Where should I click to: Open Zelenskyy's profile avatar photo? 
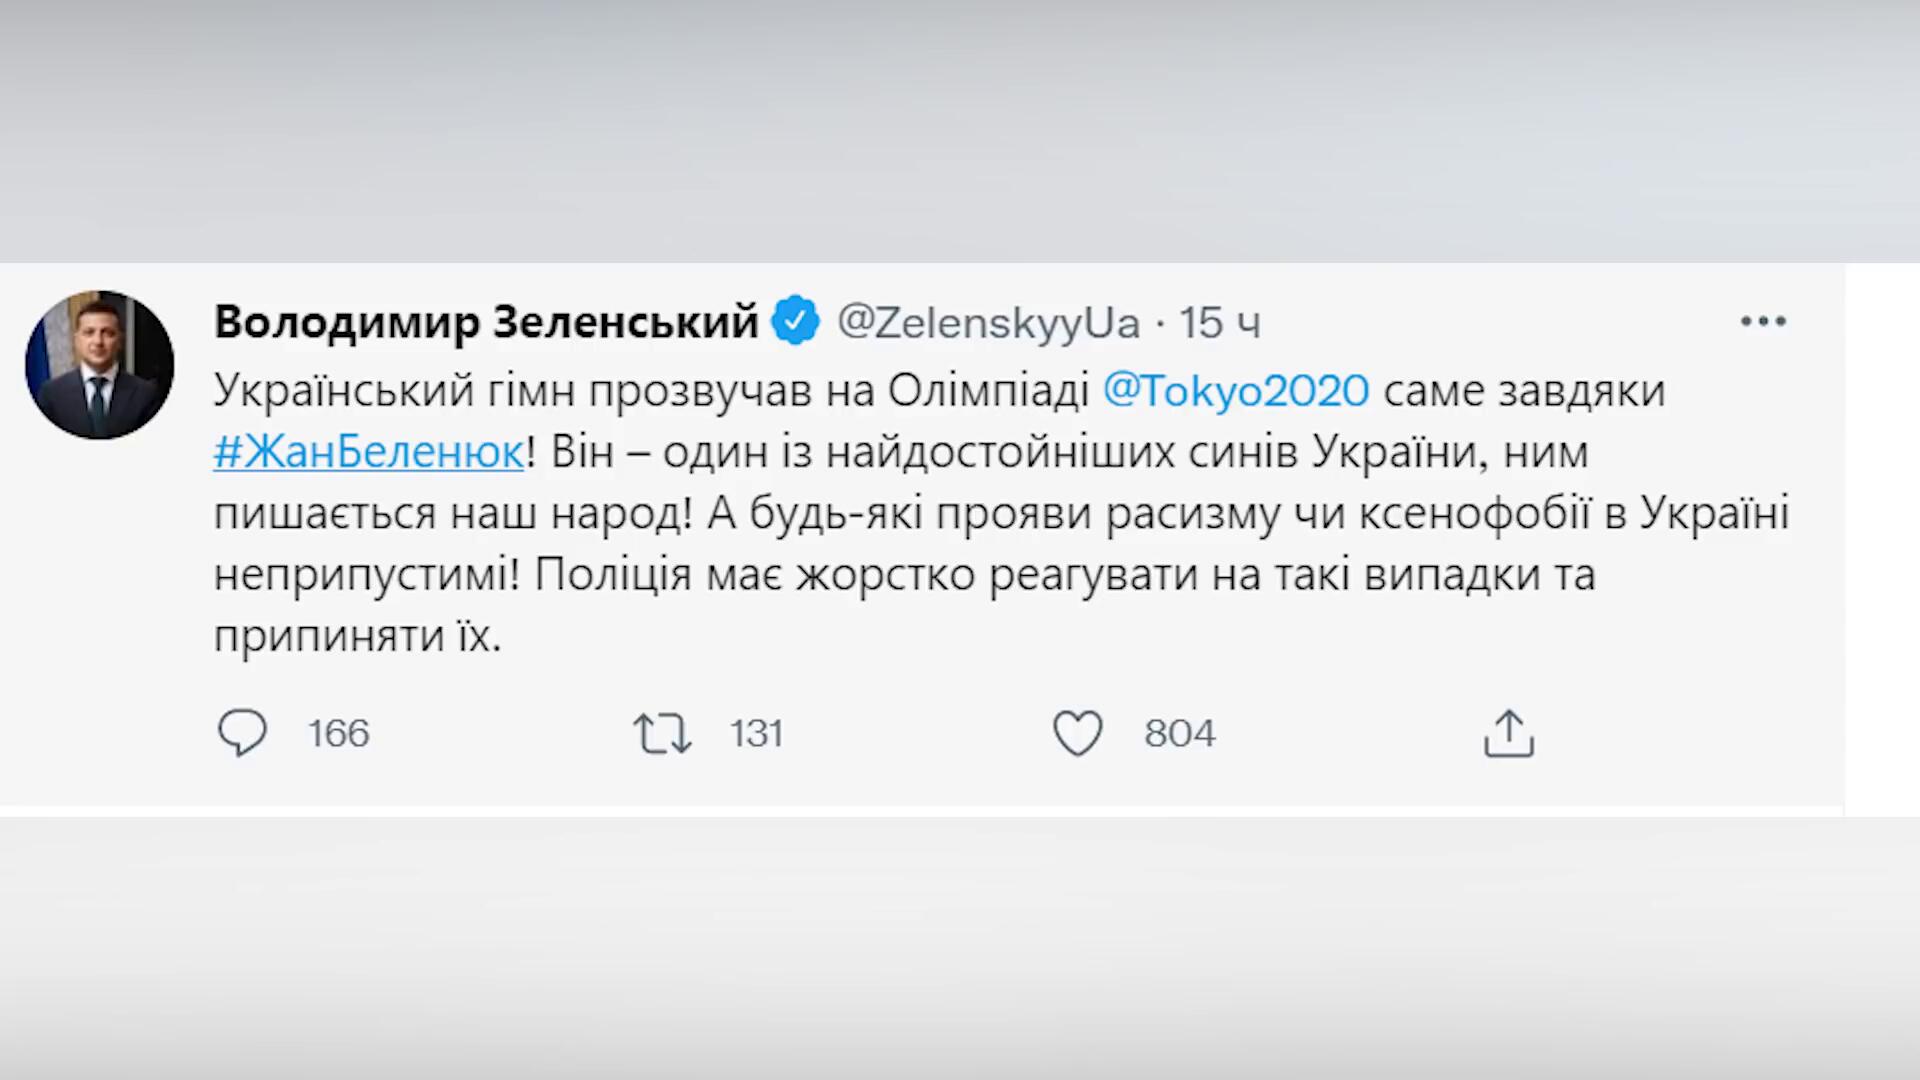(x=100, y=365)
